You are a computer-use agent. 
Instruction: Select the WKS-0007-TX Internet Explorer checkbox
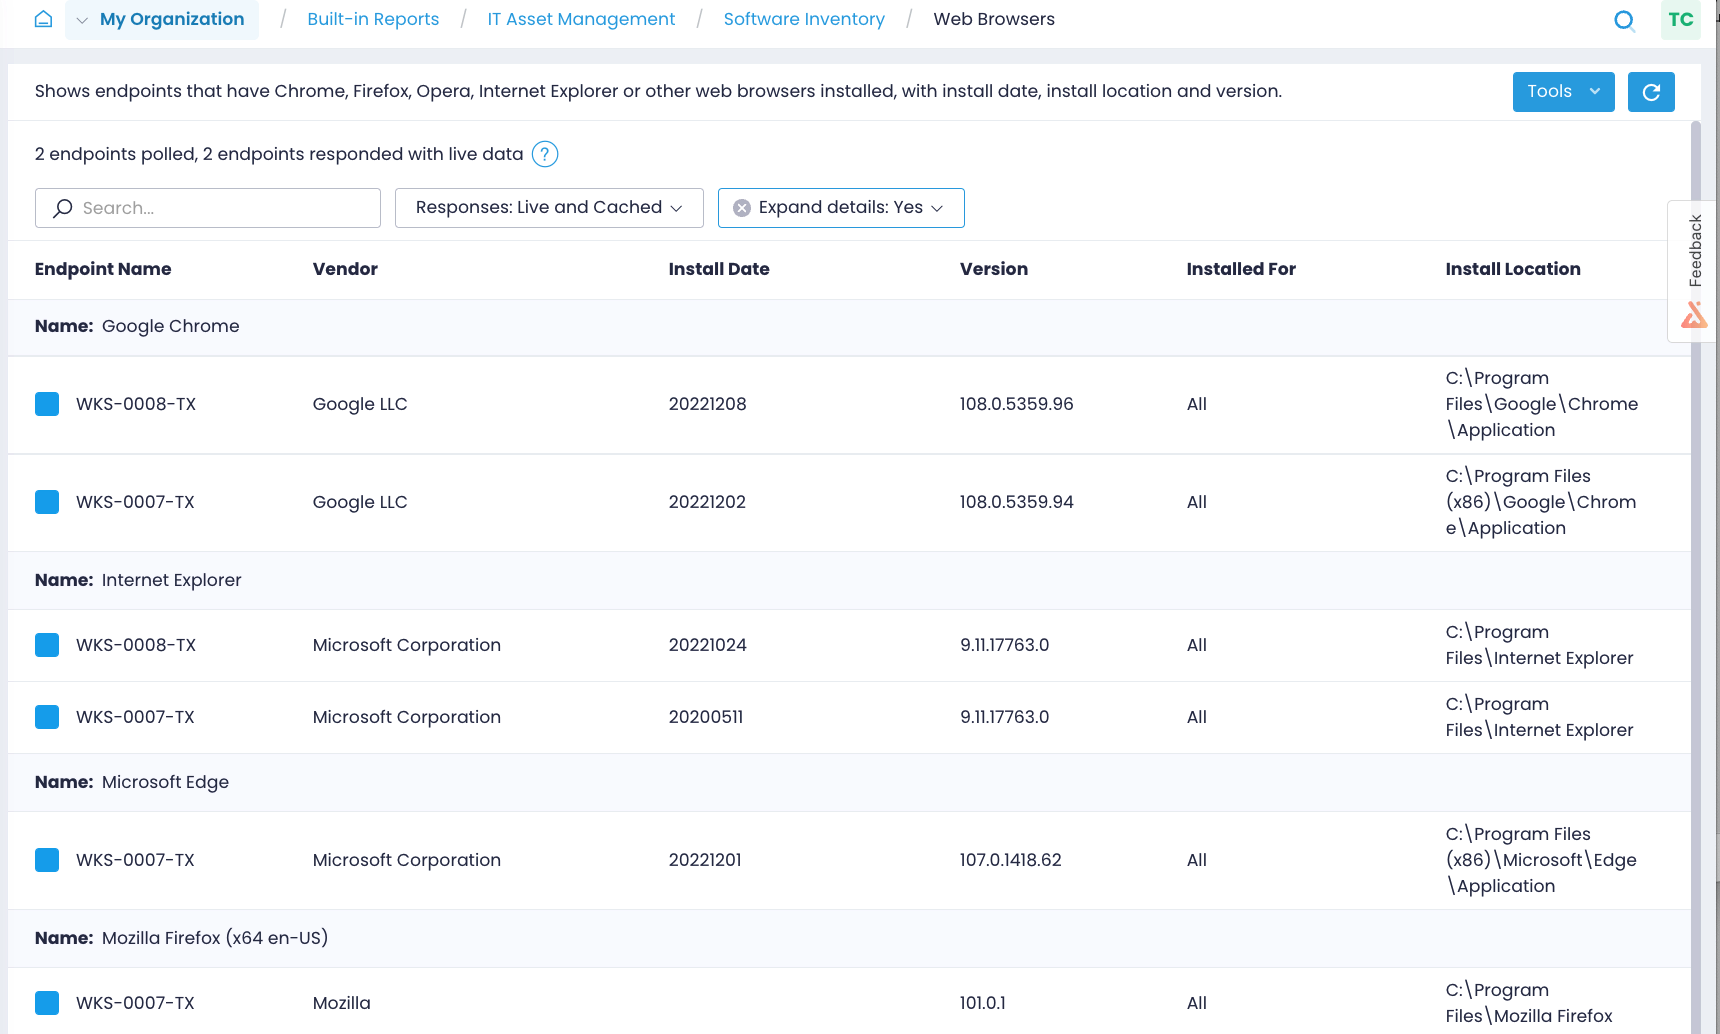(x=47, y=717)
